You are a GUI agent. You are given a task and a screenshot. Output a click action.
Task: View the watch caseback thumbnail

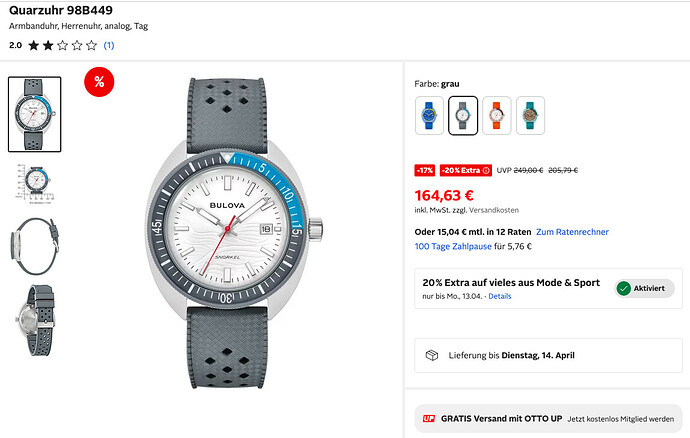(35, 320)
